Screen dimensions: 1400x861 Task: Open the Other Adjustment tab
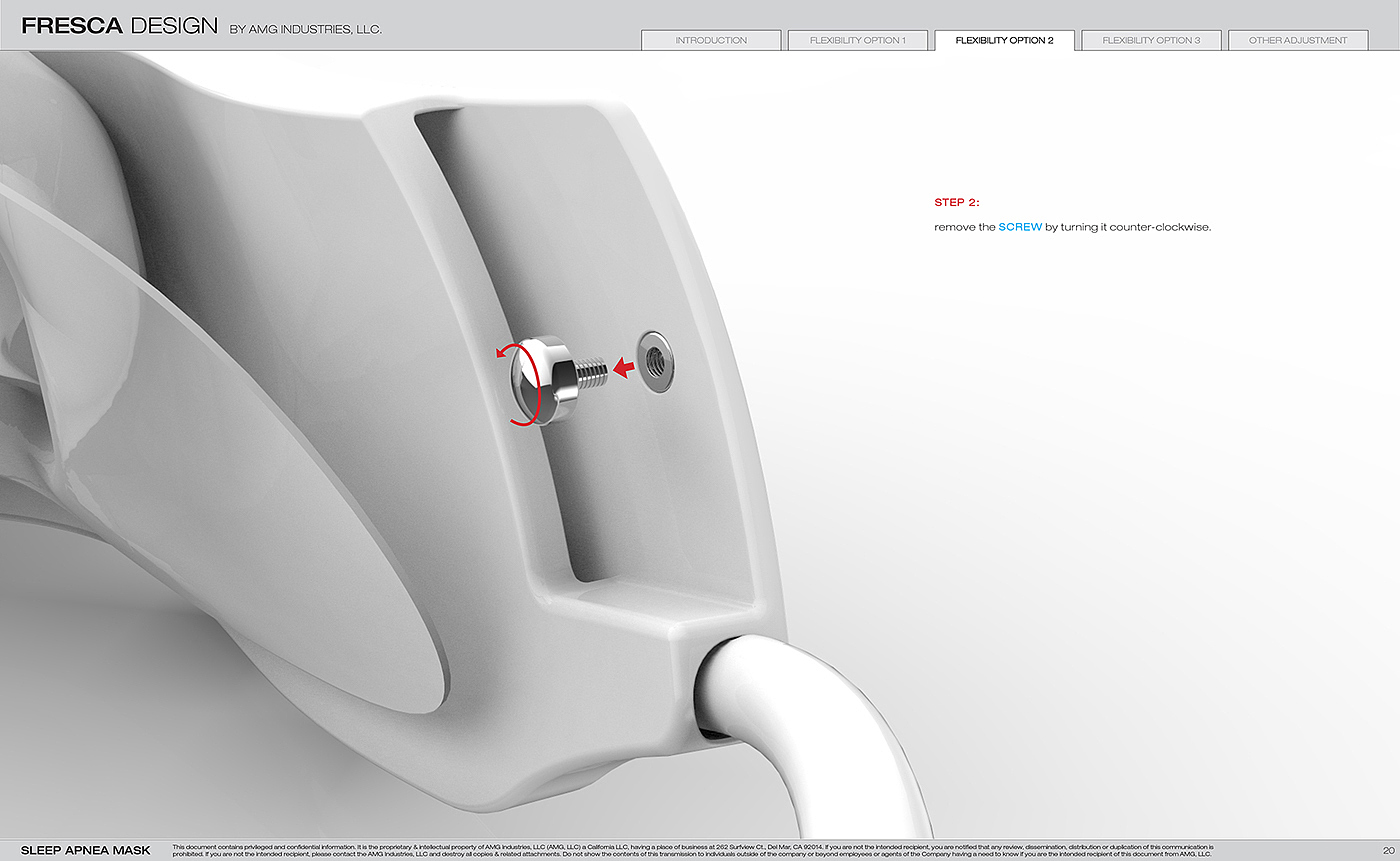coord(1298,40)
